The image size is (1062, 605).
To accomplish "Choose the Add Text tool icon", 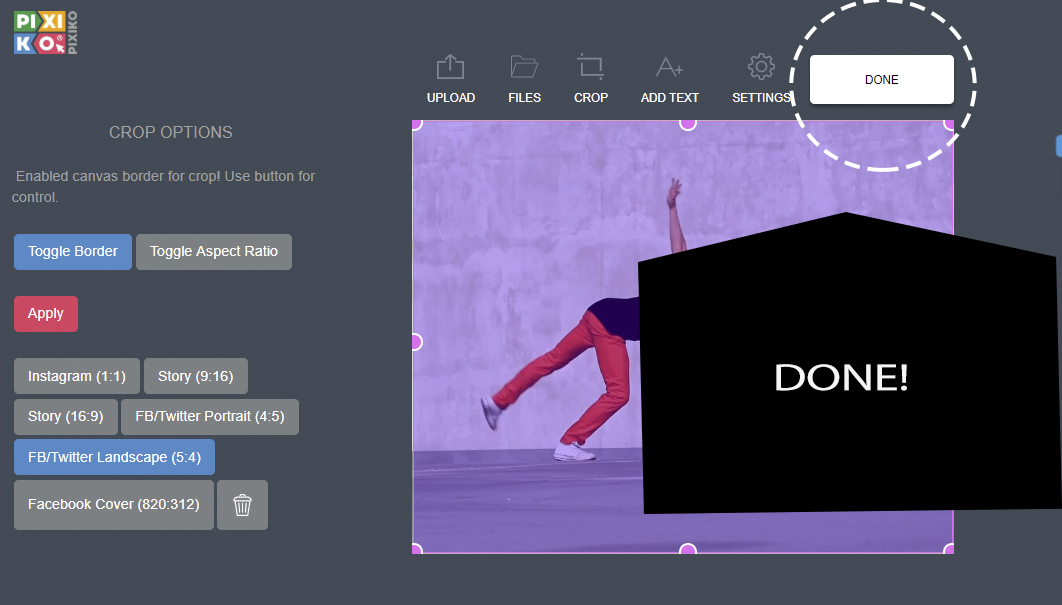I will coord(669,67).
